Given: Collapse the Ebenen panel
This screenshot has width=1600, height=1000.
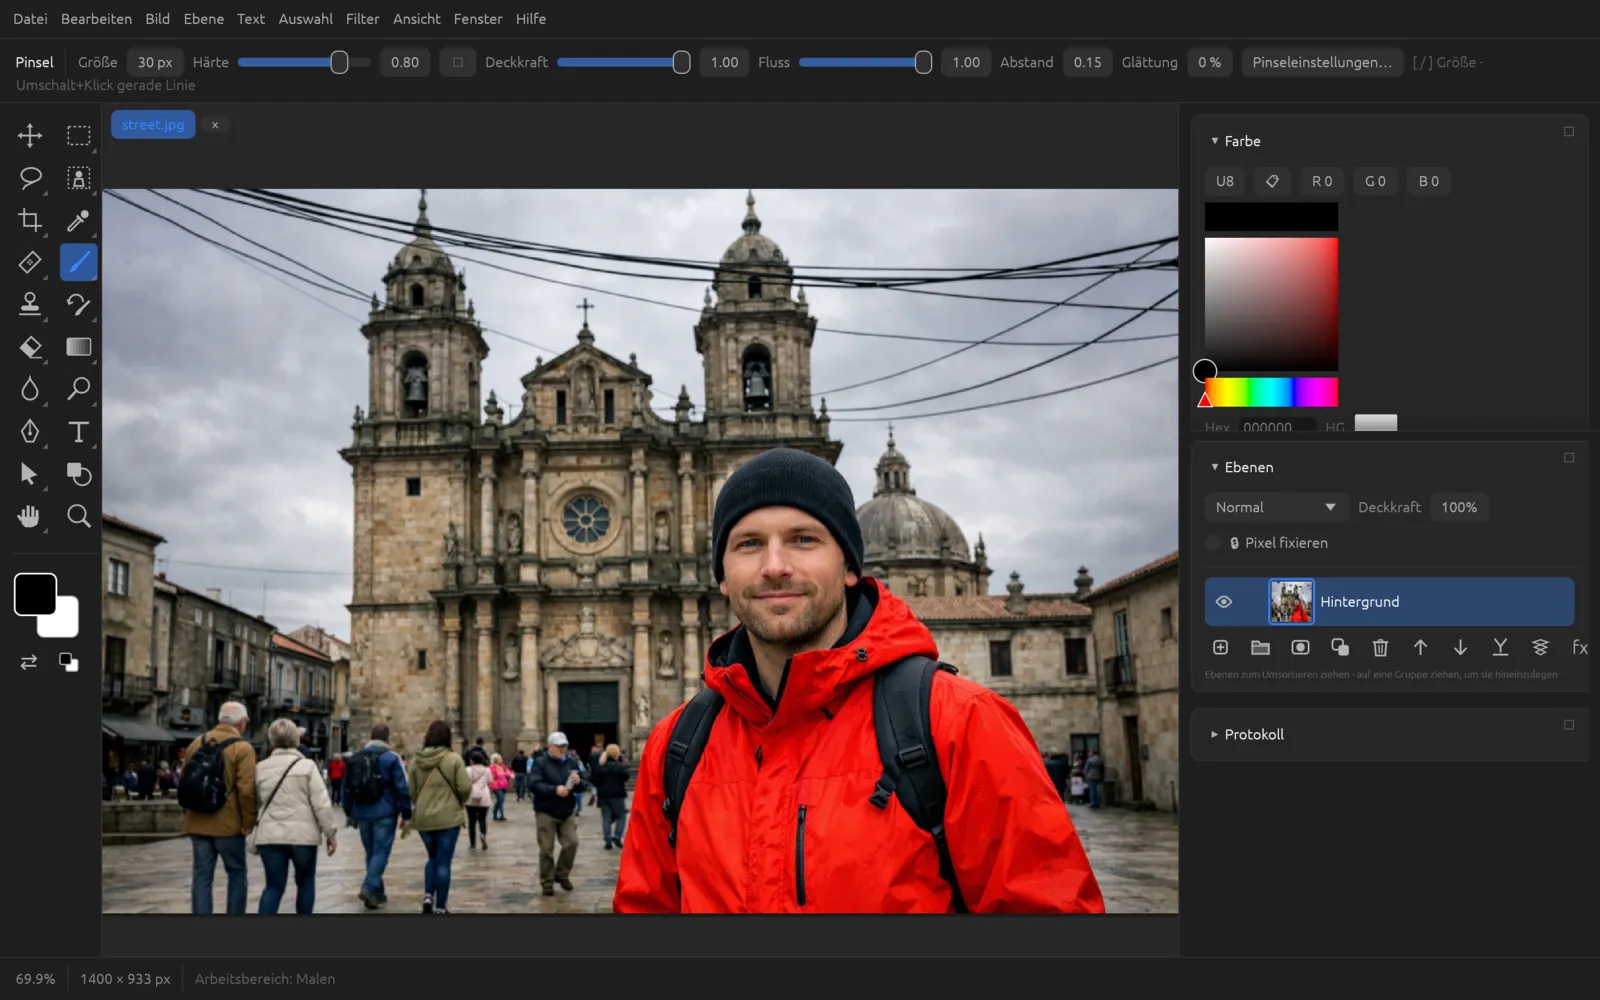Looking at the screenshot, I should click(1215, 467).
